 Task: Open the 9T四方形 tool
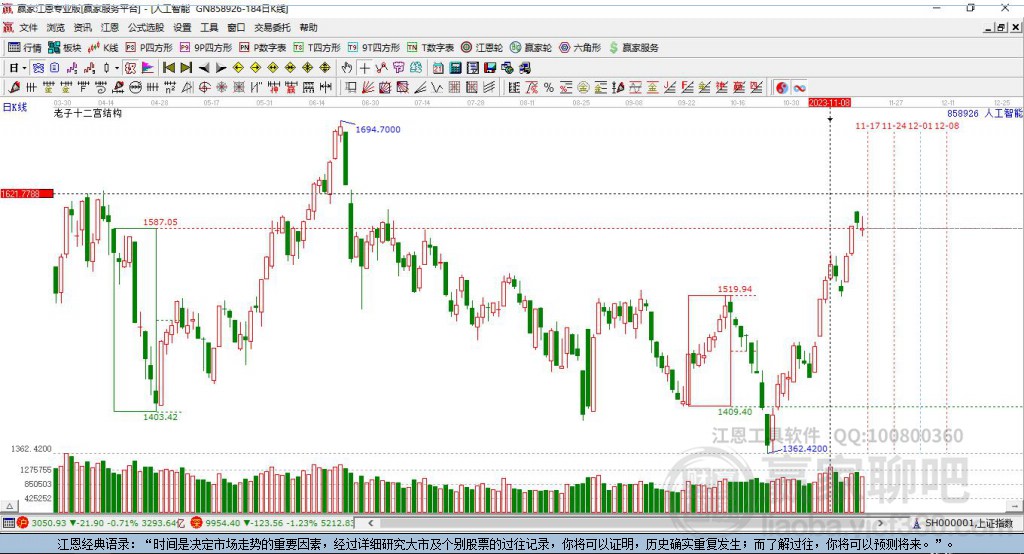tap(374, 48)
